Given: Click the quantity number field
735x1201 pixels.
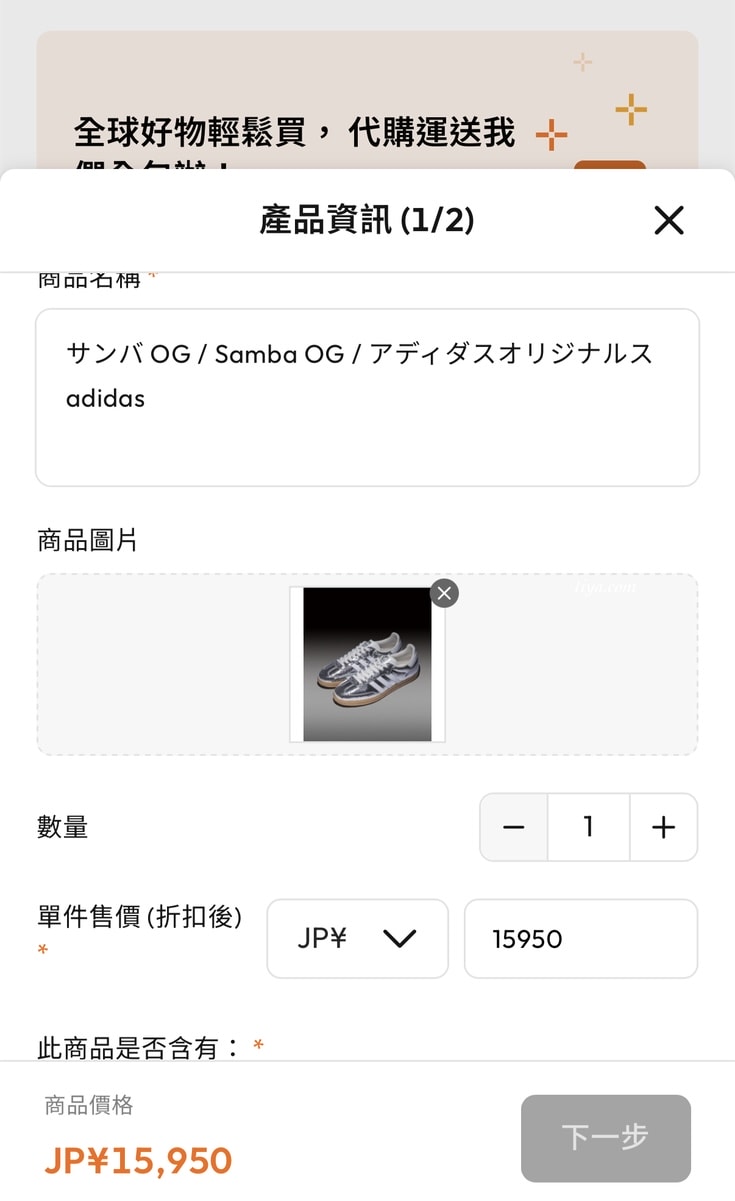Looking at the screenshot, I should (x=588, y=827).
